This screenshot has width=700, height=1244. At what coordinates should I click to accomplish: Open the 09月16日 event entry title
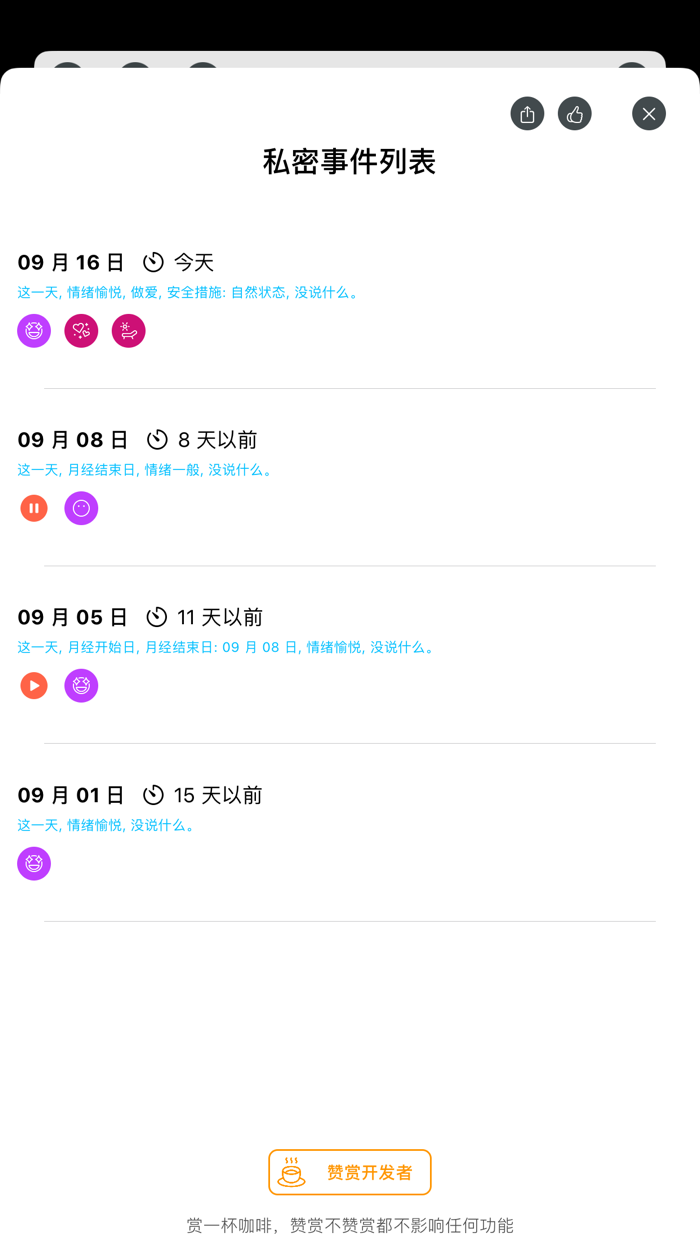[x=71, y=263]
